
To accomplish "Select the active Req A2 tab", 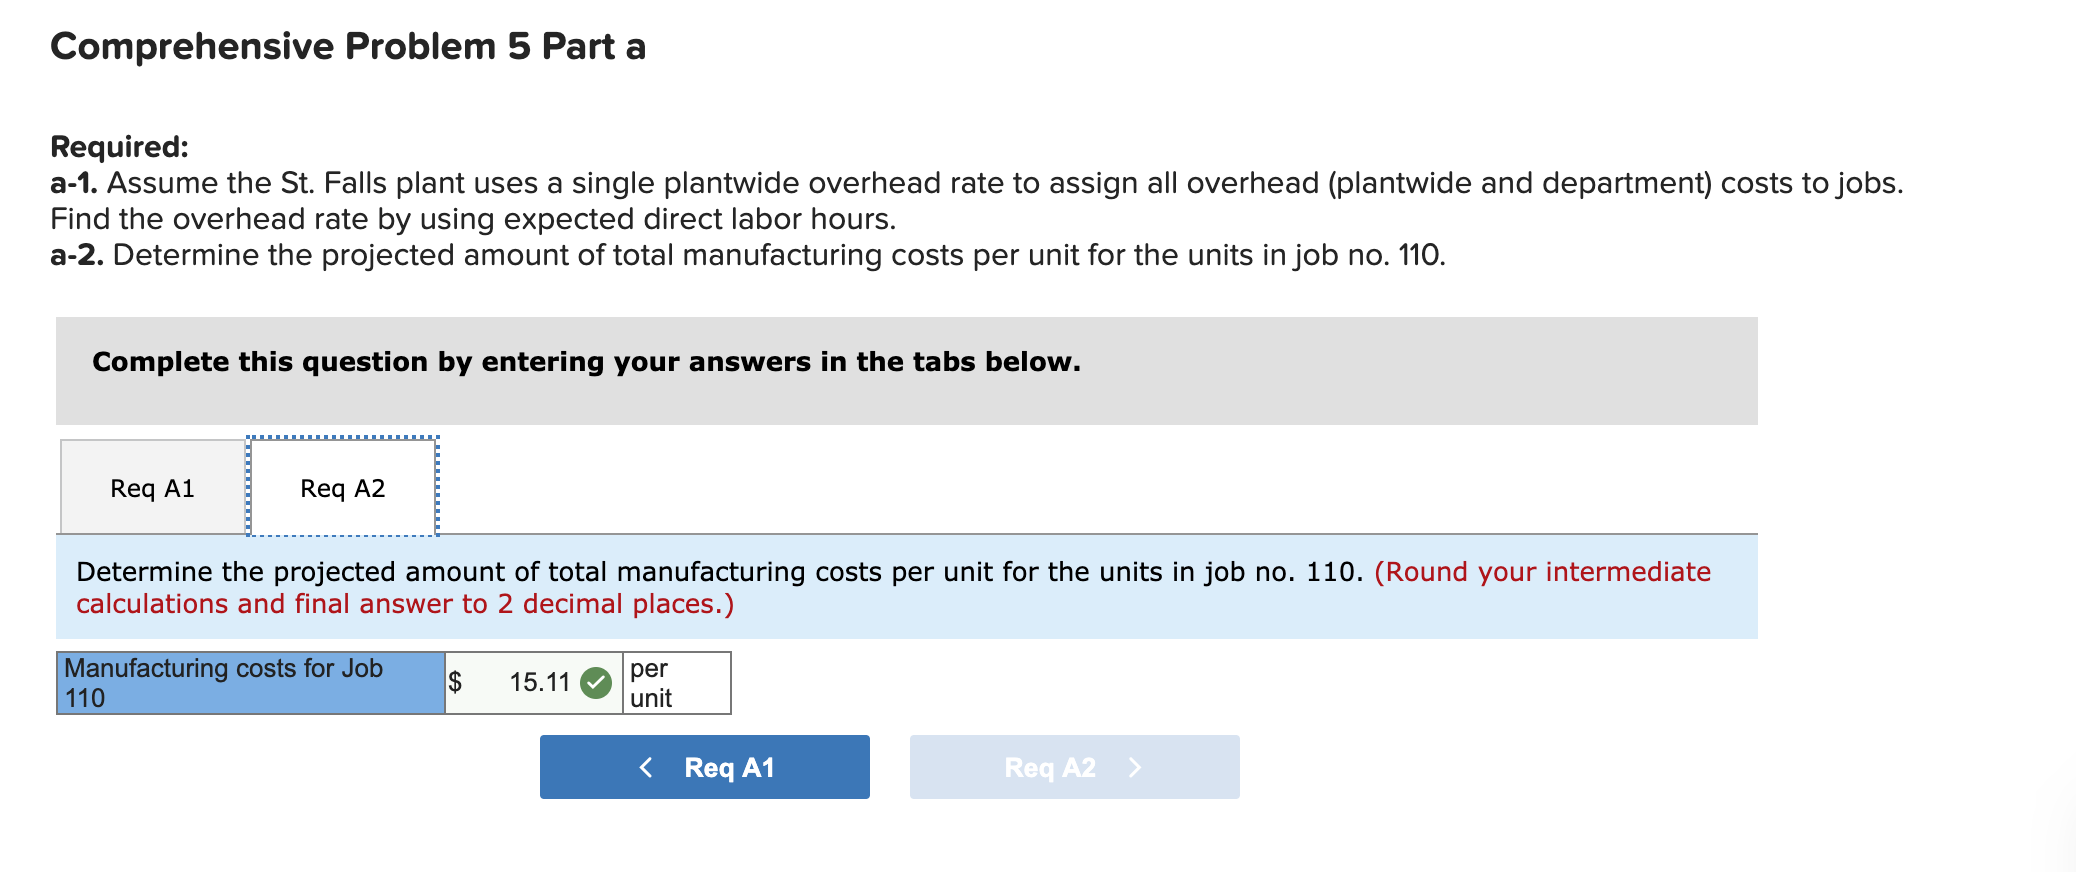I will 341,487.
